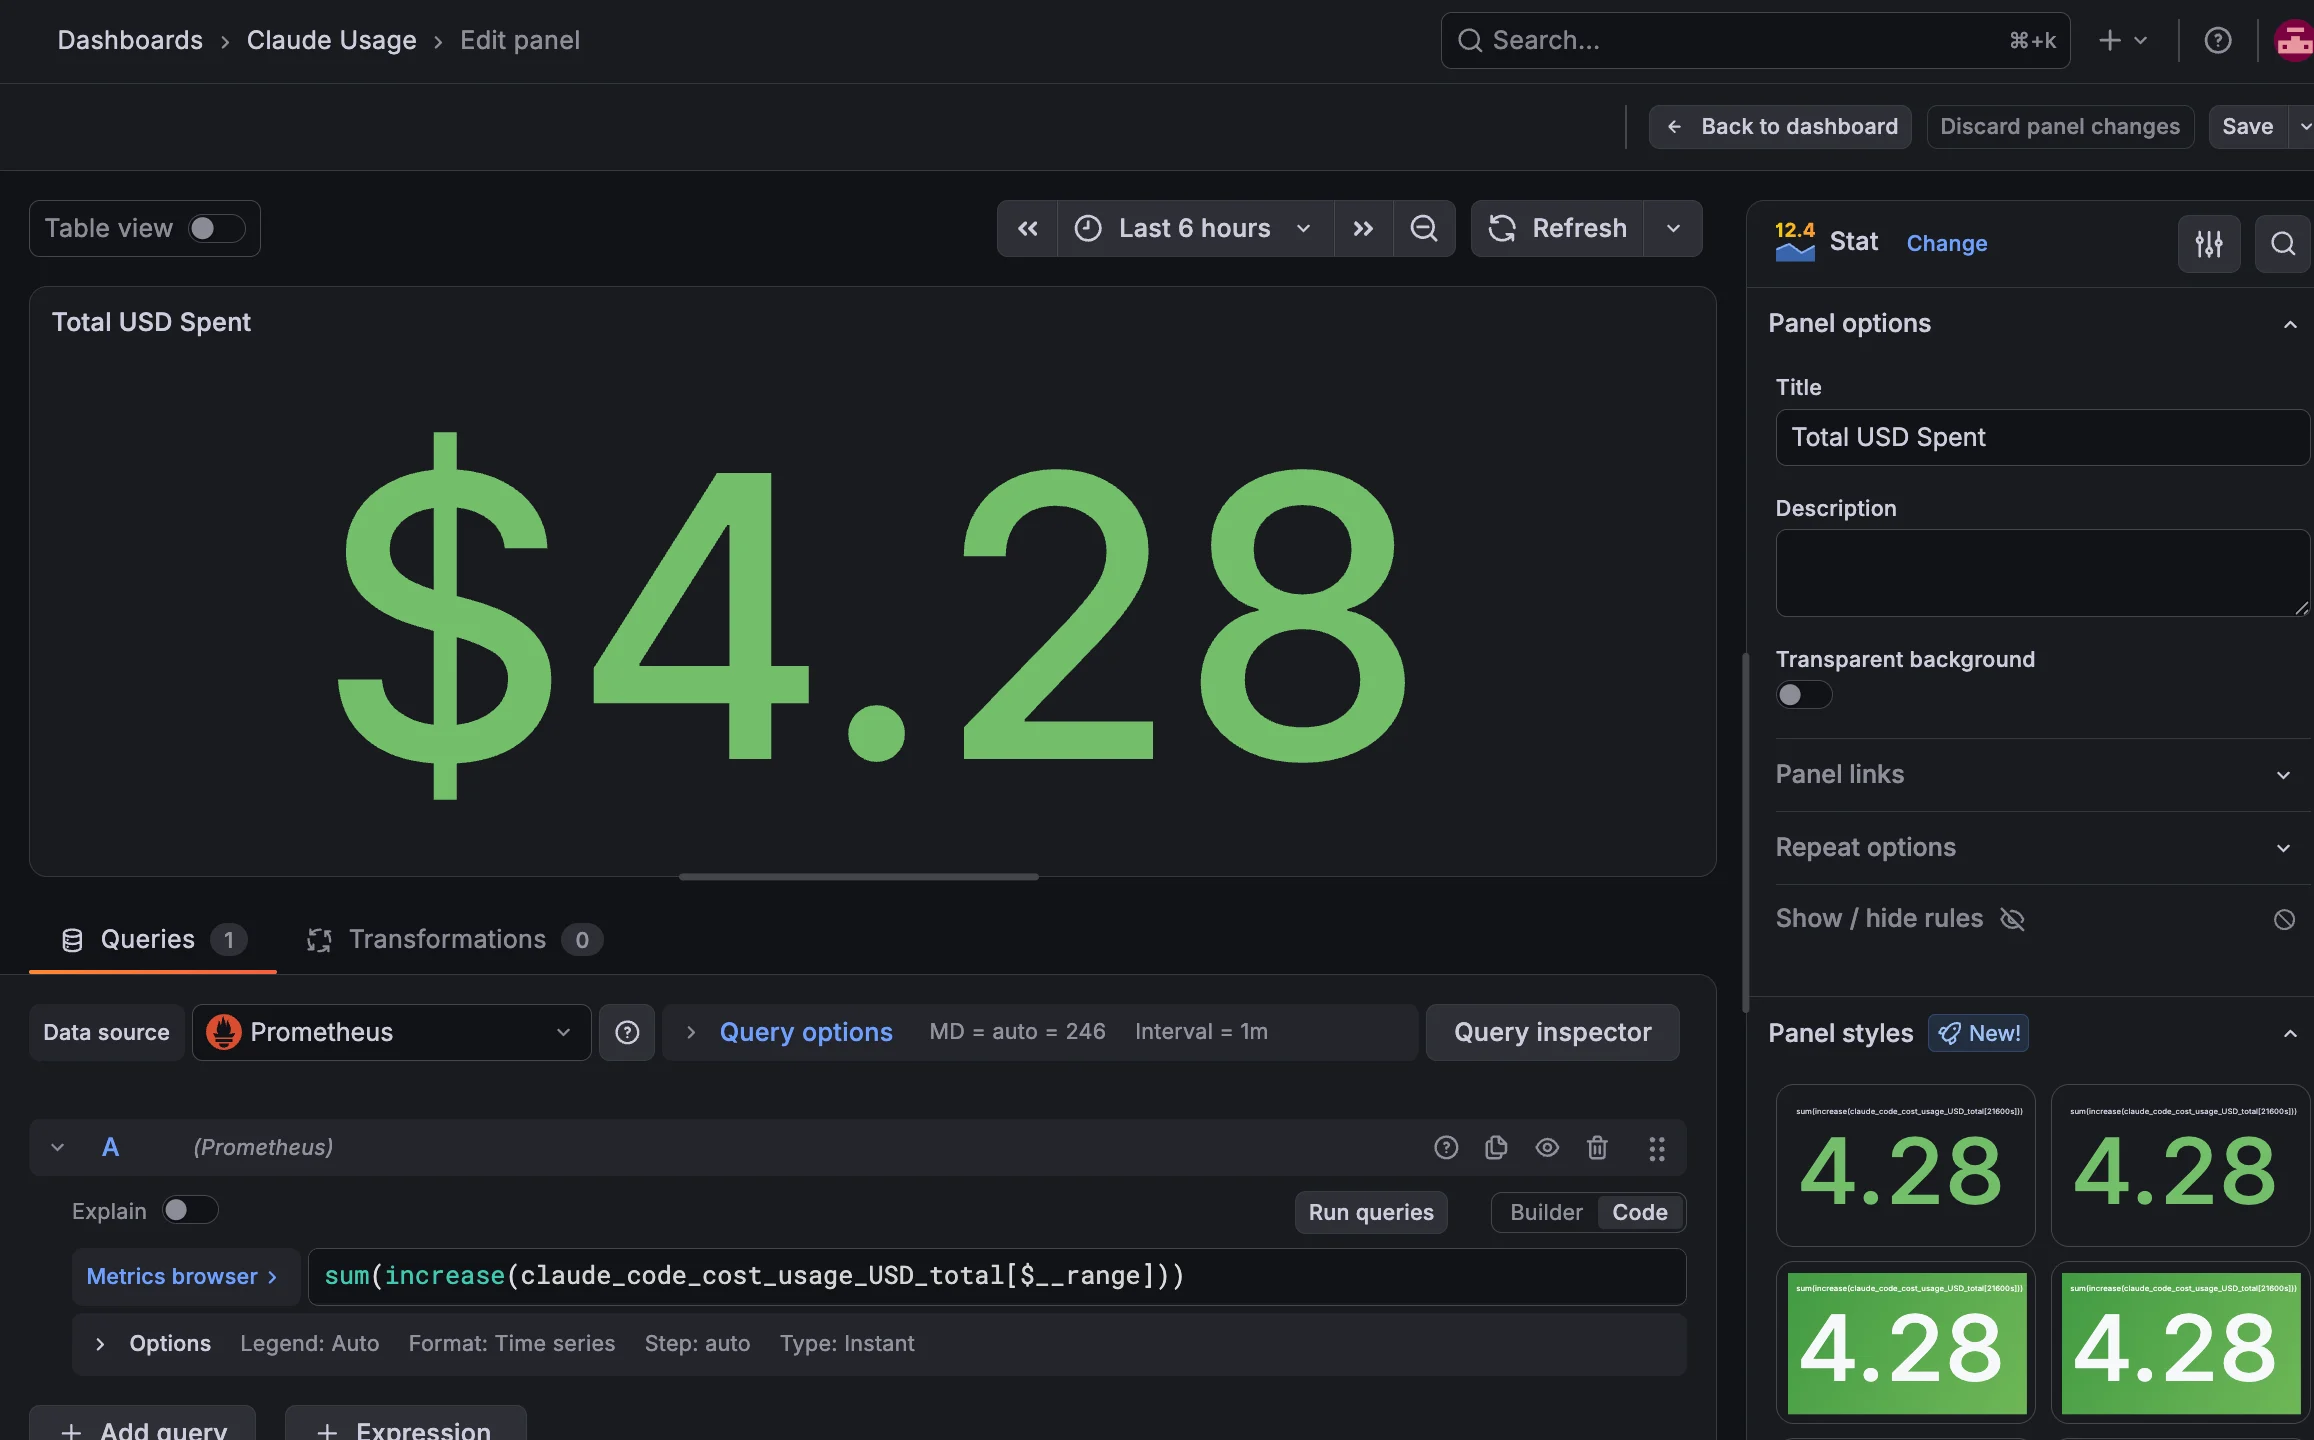Open Query inspector
Viewport: 2314px width, 1440px height.
pyautogui.click(x=1552, y=1033)
